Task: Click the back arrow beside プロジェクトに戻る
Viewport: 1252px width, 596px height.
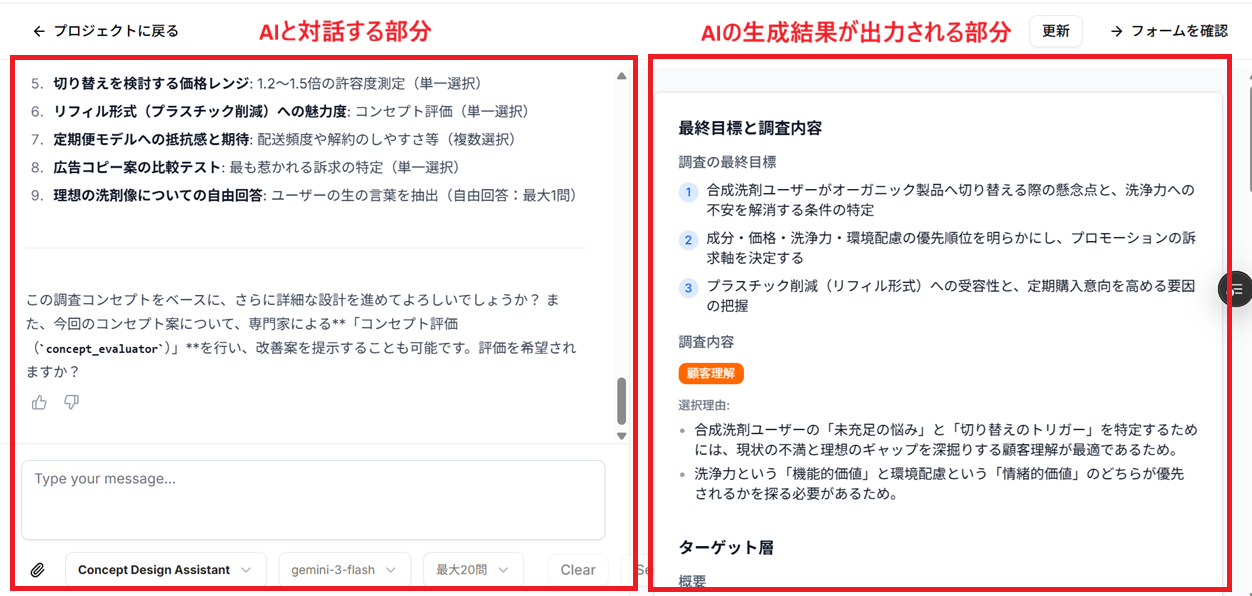Action: point(39,31)
